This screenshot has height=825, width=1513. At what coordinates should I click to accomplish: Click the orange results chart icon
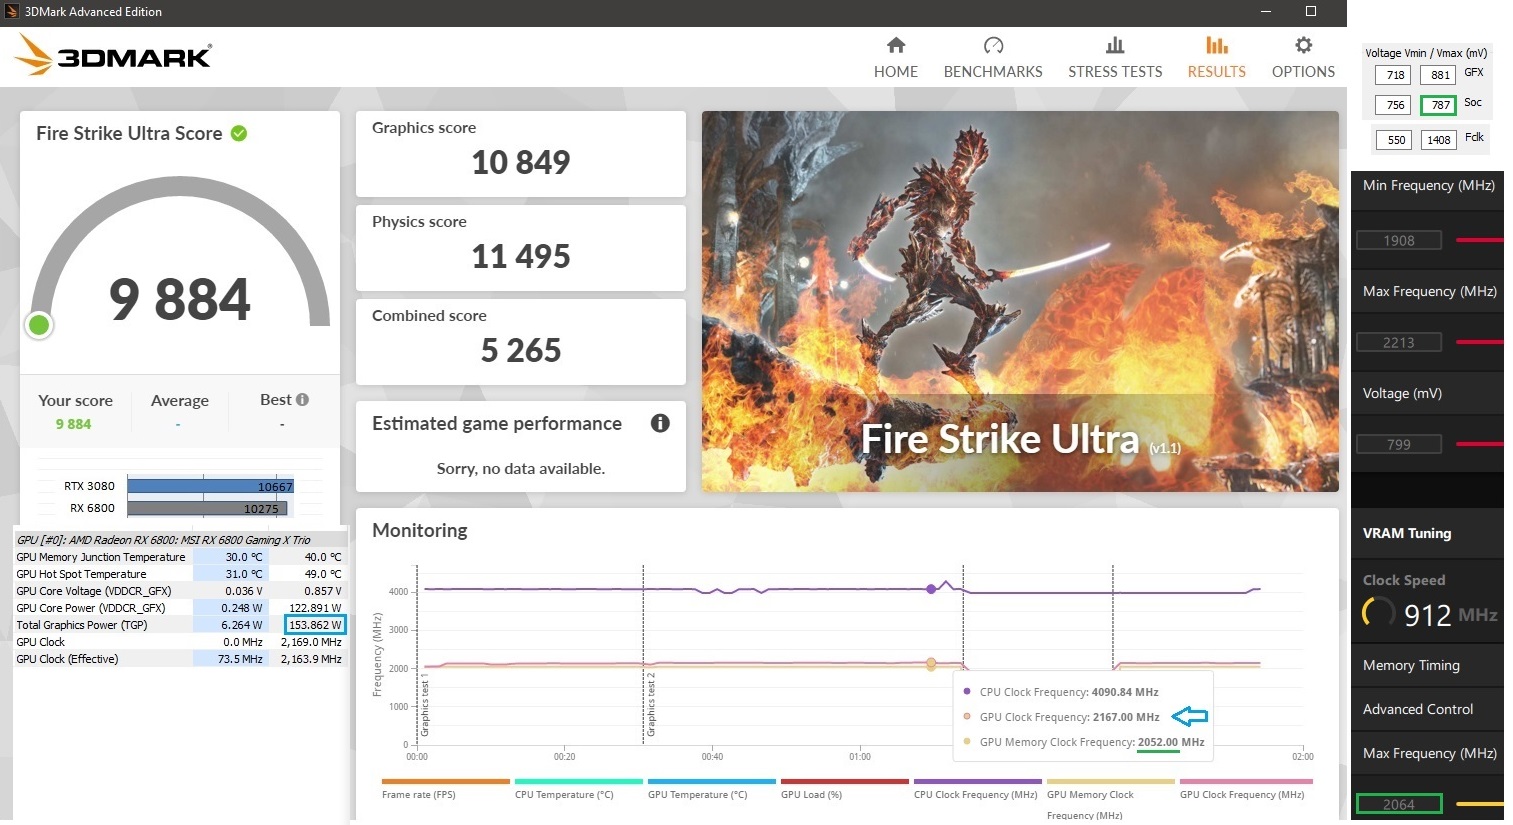click(x=1216, y=45)
